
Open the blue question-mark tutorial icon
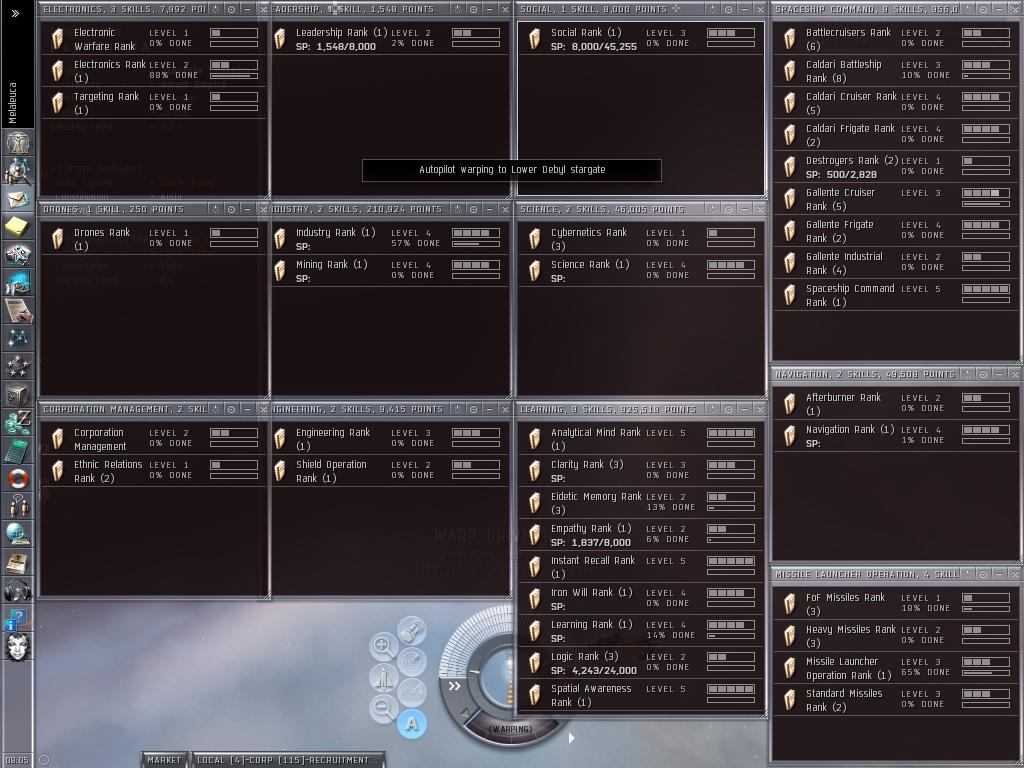[18, 619]
